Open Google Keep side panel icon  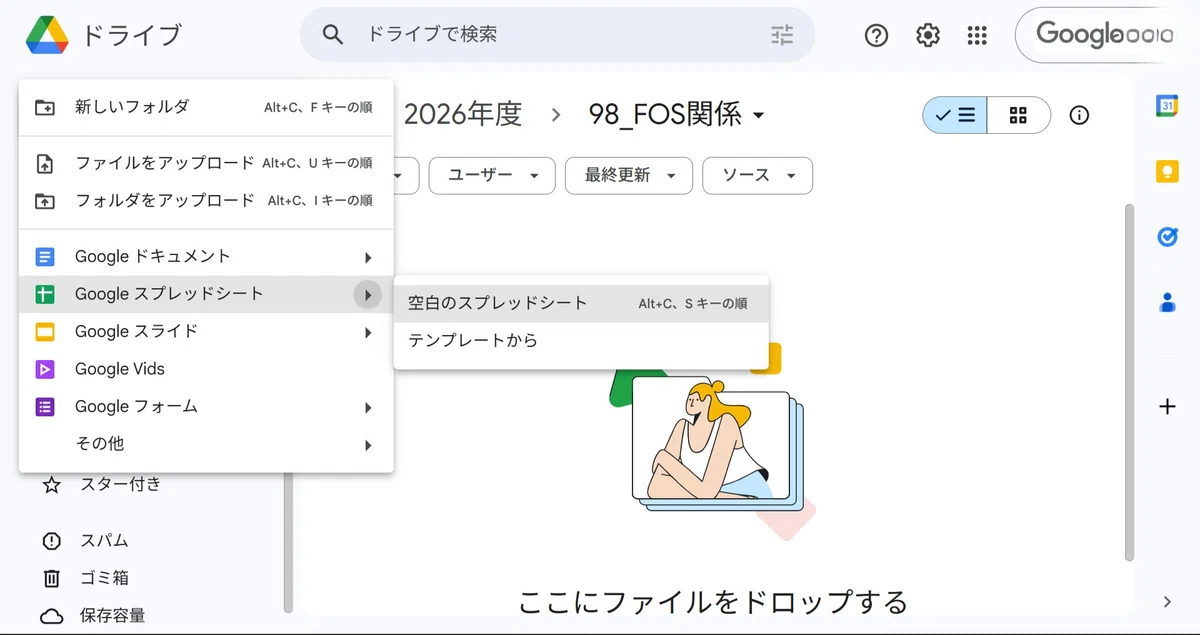pyautogui.click(x=1167, y=171)
